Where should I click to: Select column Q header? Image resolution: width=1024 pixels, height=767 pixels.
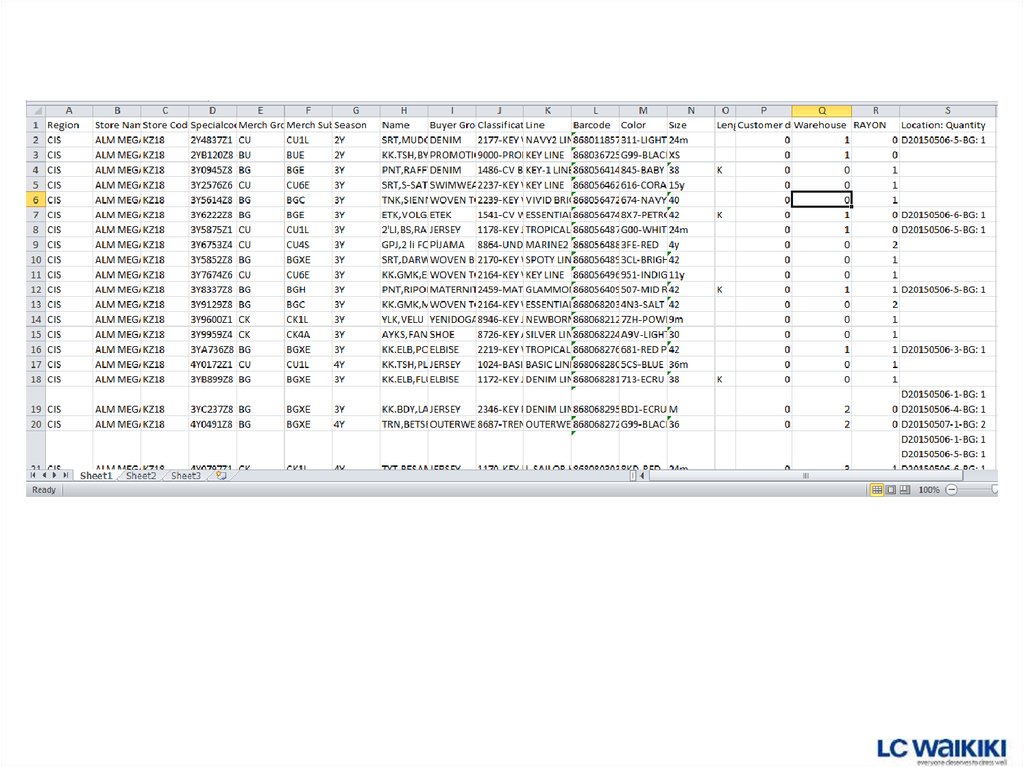click(x=821, y=110)
